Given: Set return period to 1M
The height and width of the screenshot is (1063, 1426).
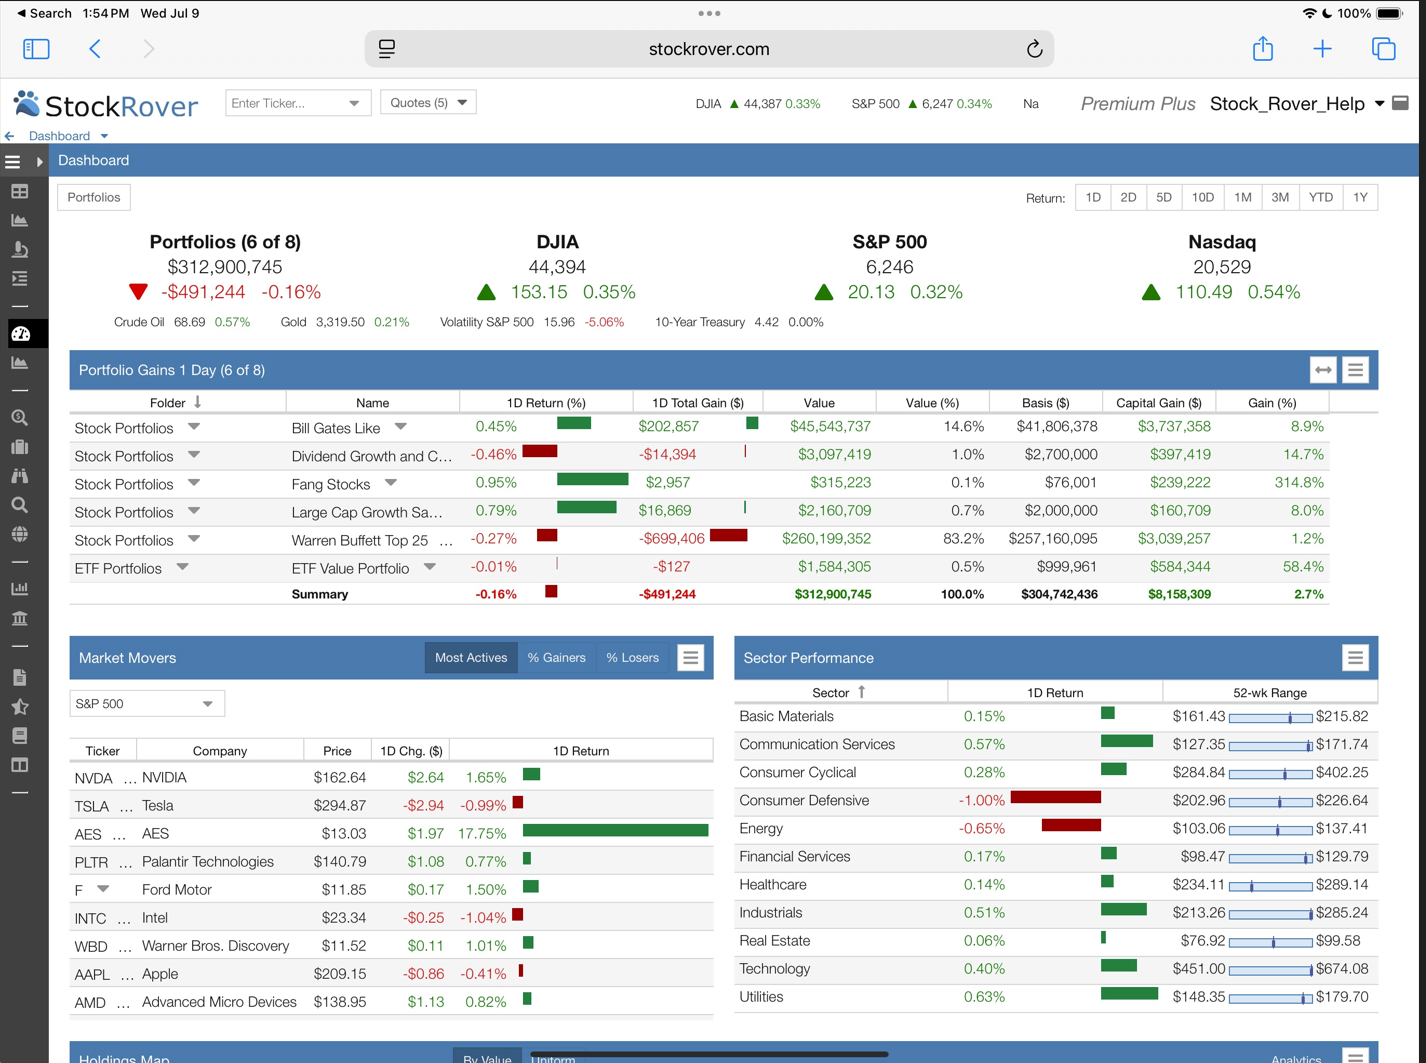Looking at the screenshot, I should (x=1243, y=197).
